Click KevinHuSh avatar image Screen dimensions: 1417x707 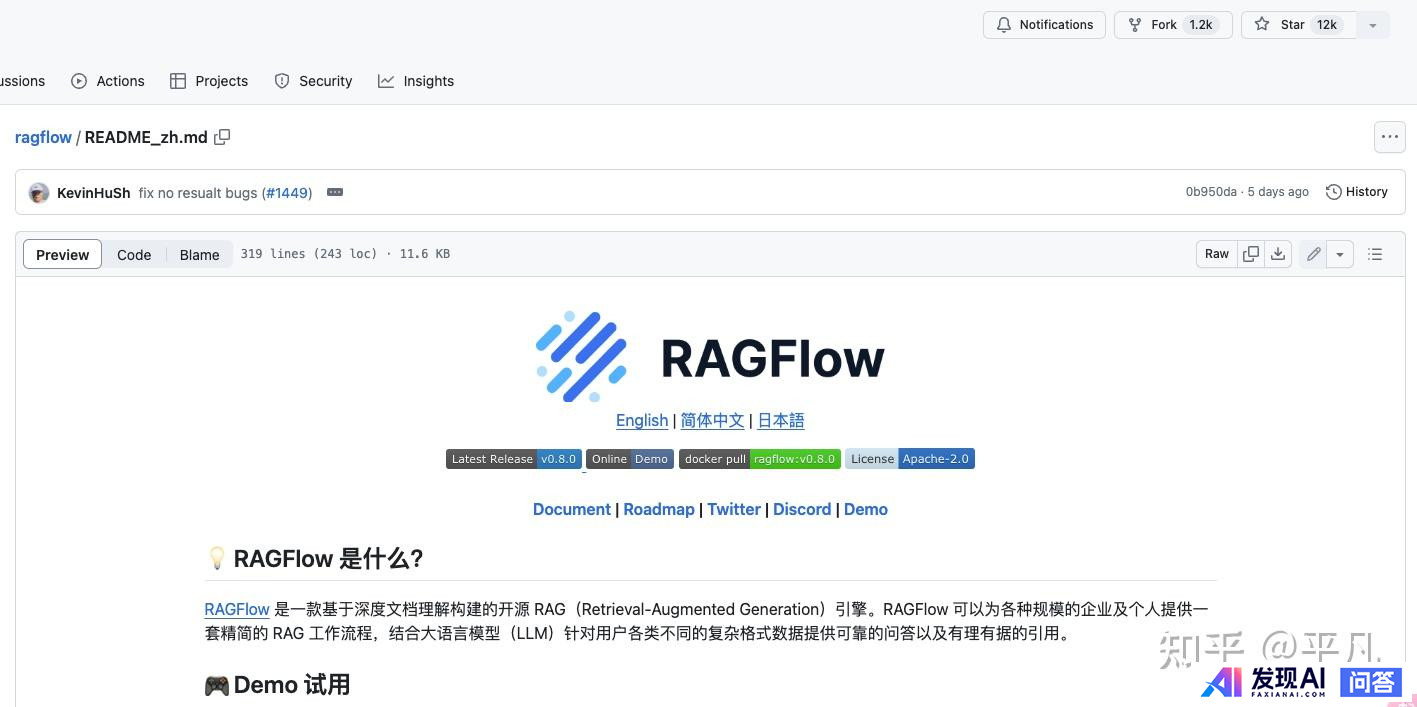[39, 192]
